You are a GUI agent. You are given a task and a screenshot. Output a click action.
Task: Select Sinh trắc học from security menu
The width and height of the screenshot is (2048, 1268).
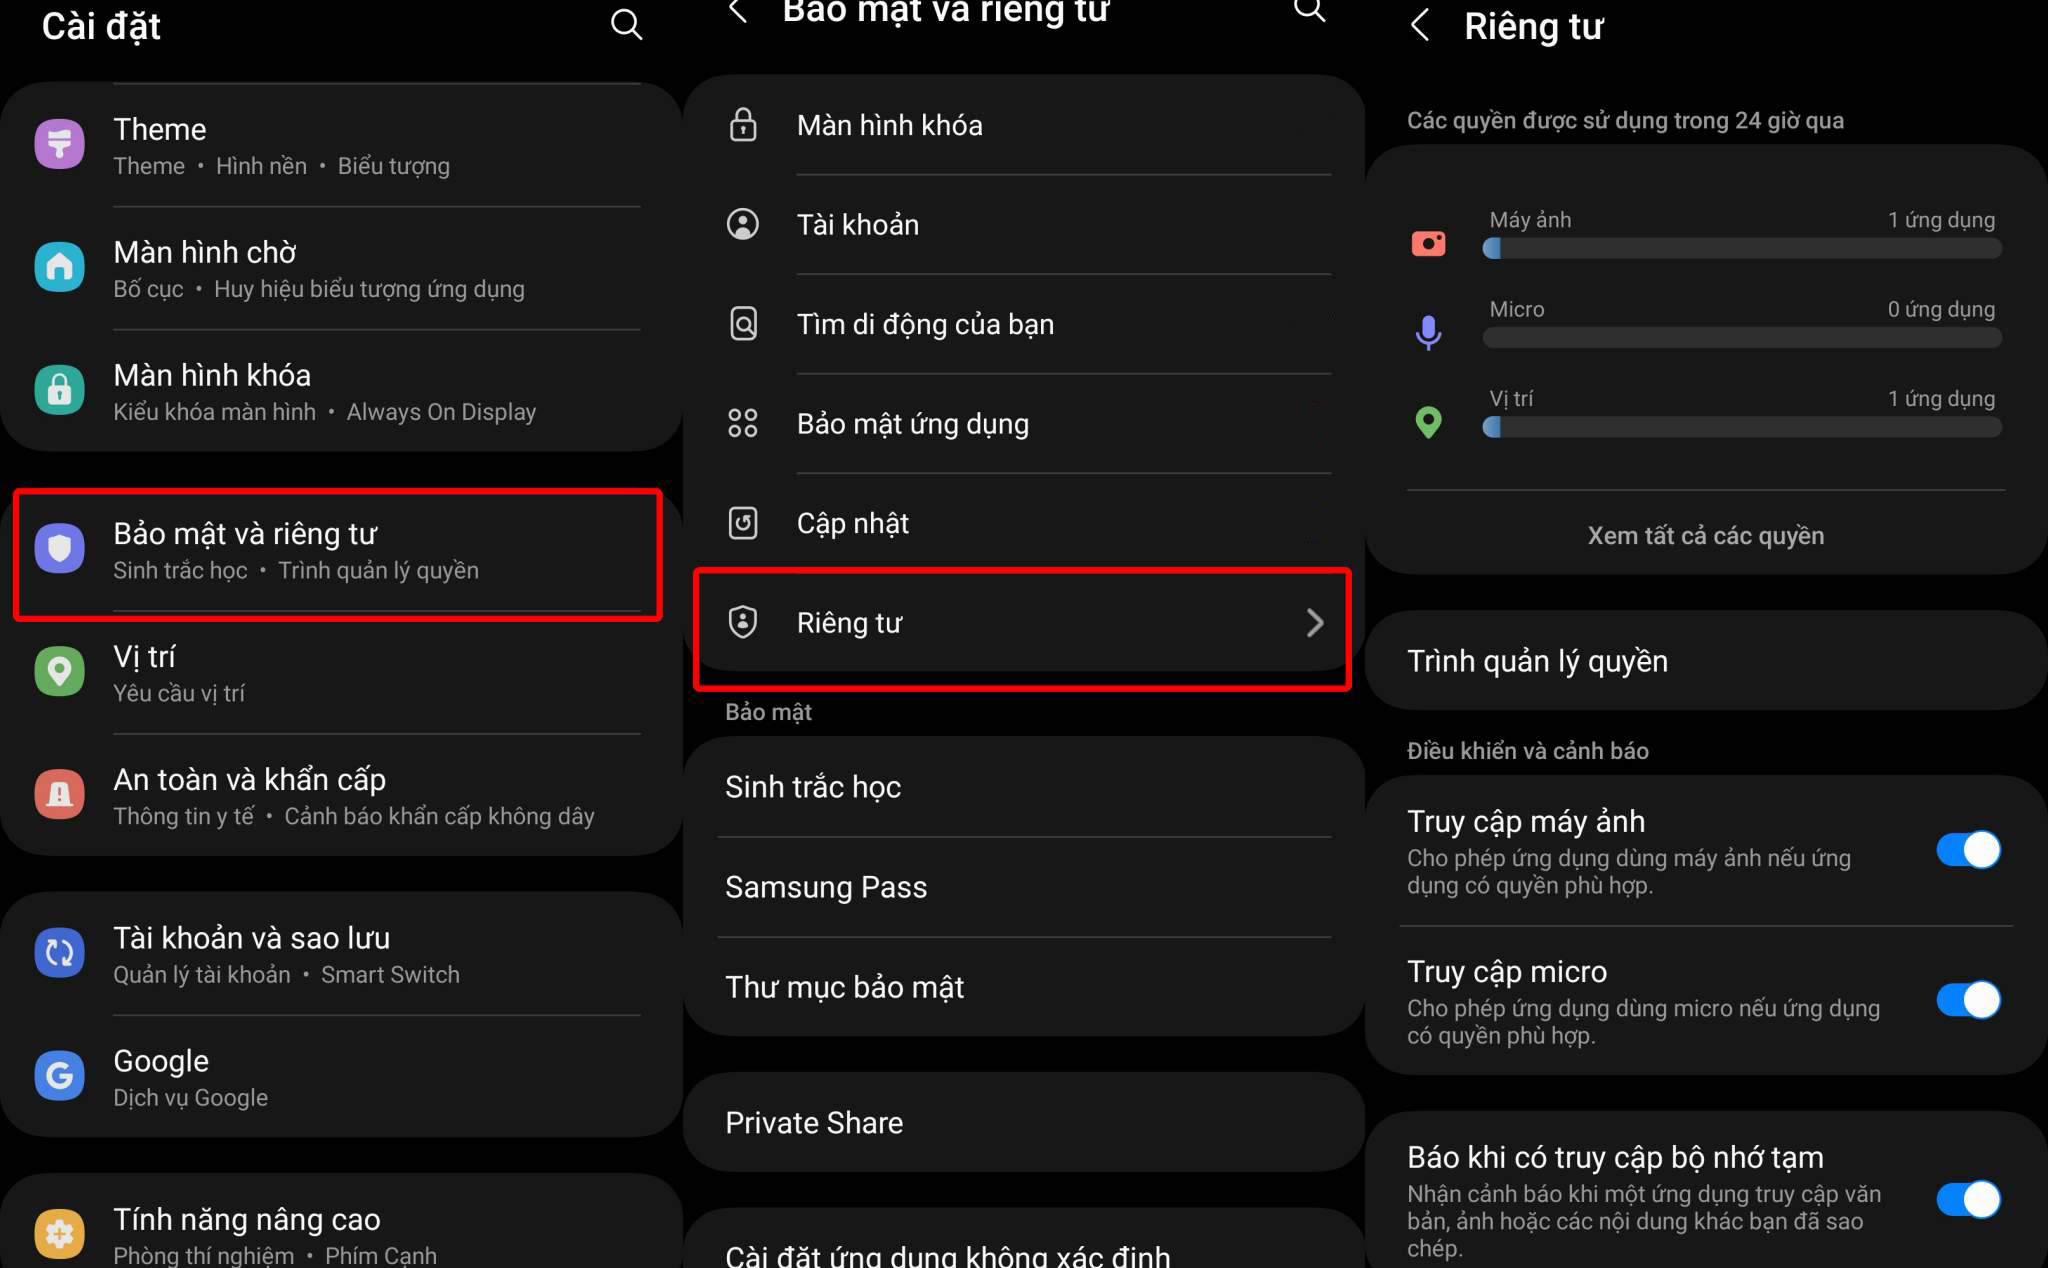(818, 785)
